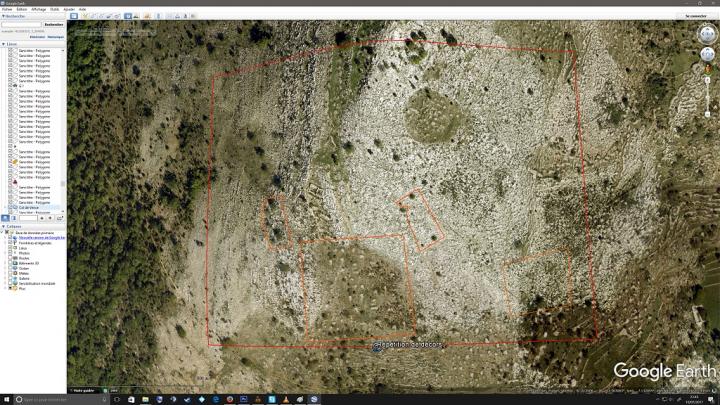
Task: Toggle sunlight across the landscape
Action: [x=136, y=16]
